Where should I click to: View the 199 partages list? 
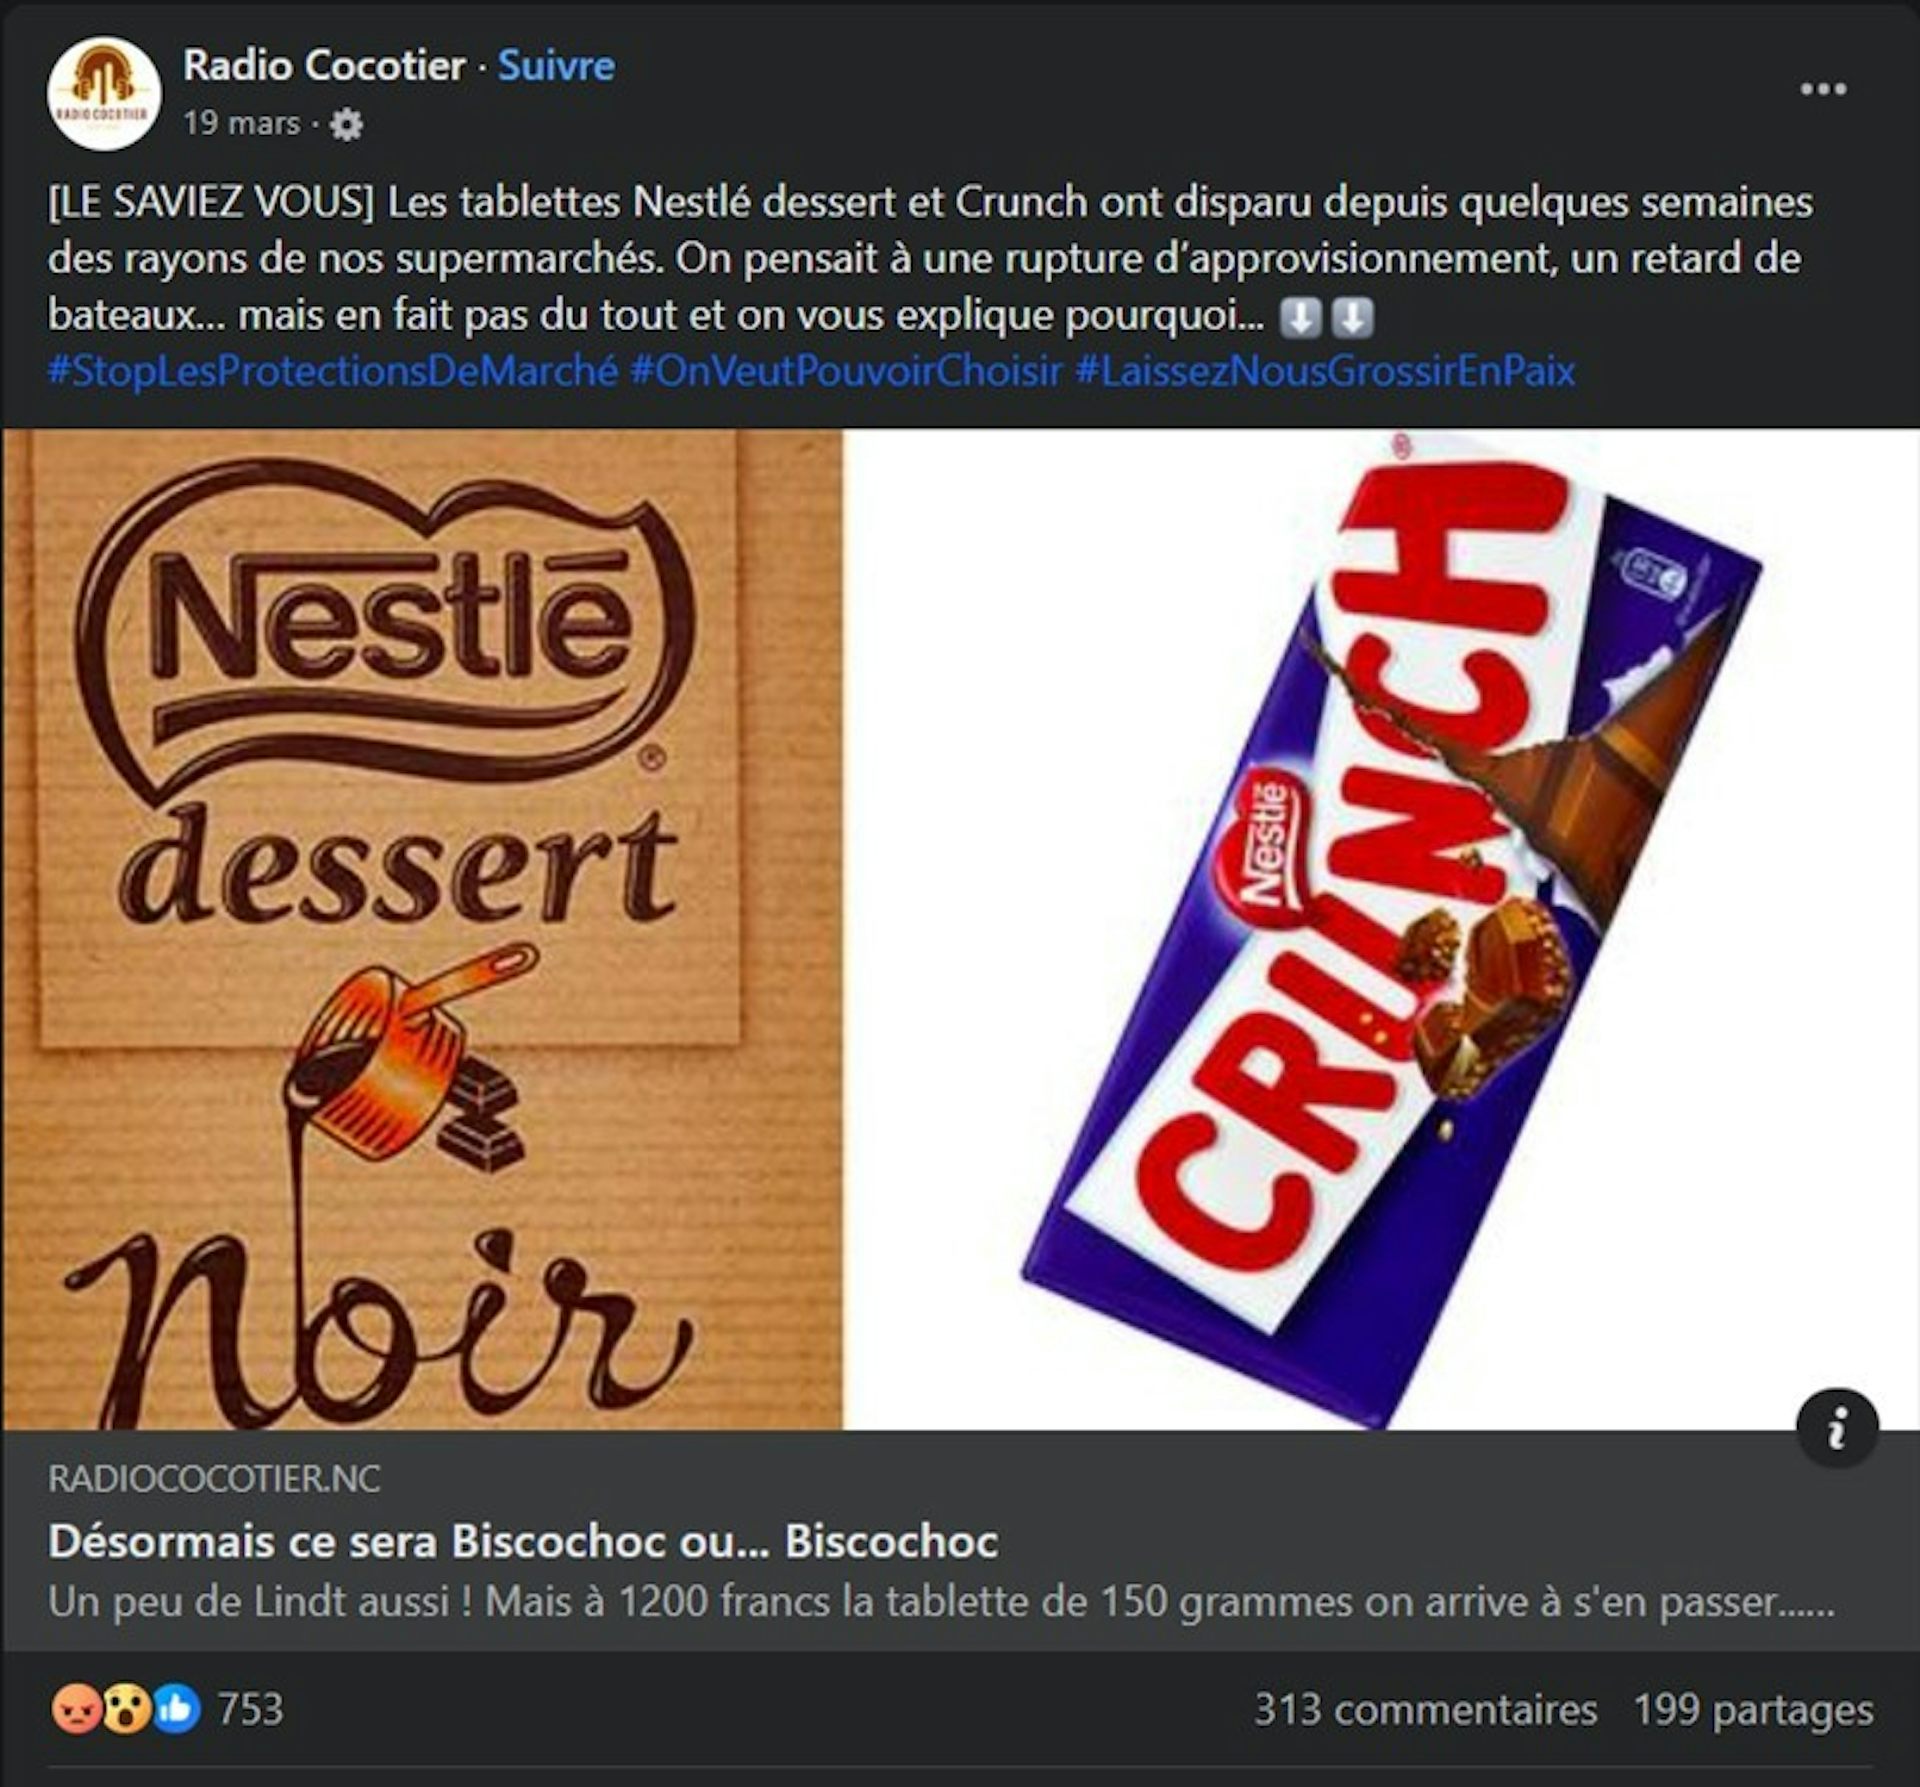(x=1753, y=1710)
